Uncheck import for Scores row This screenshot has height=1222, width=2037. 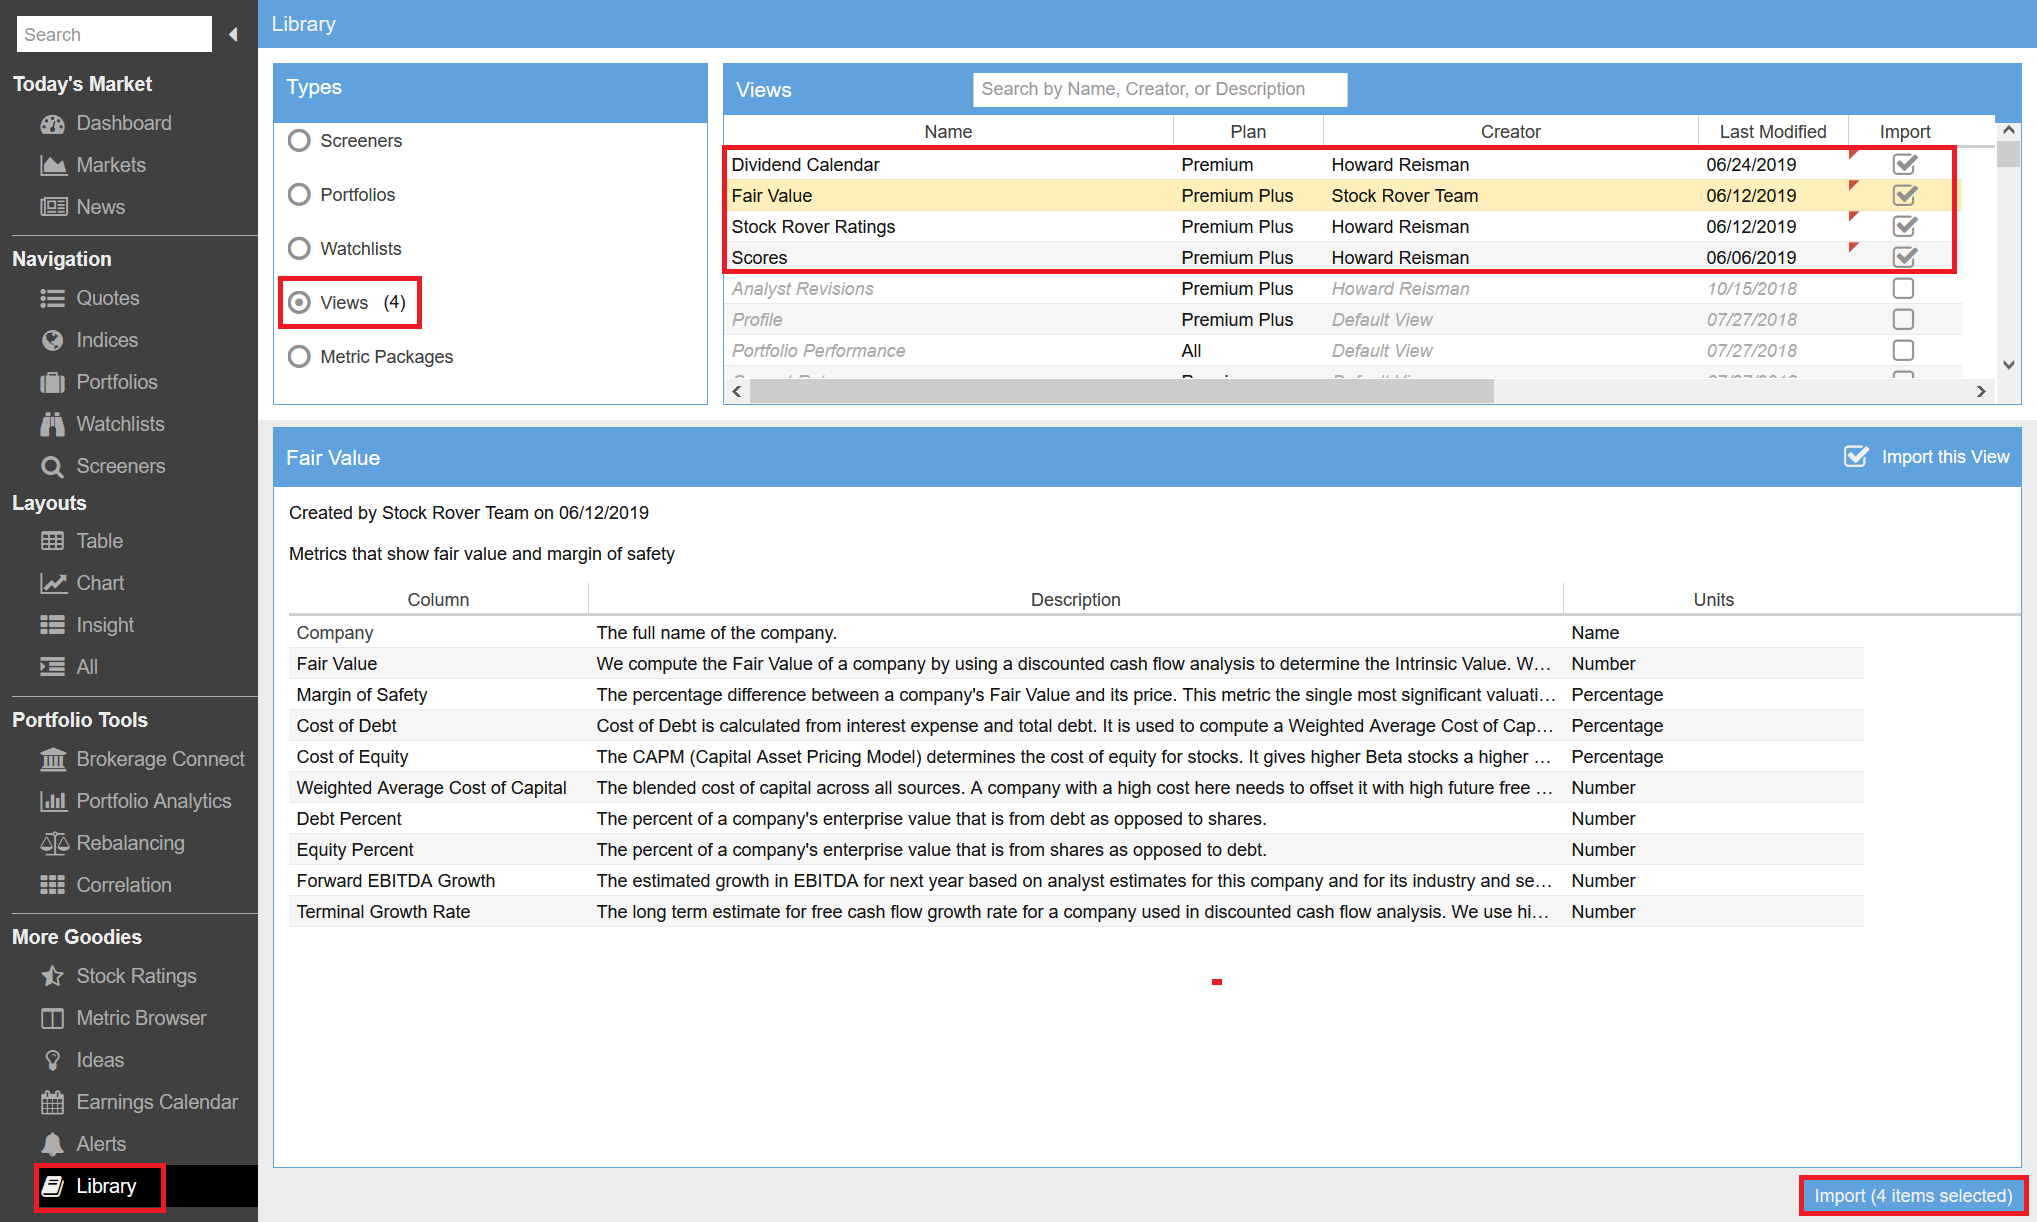click(1904, 257)
